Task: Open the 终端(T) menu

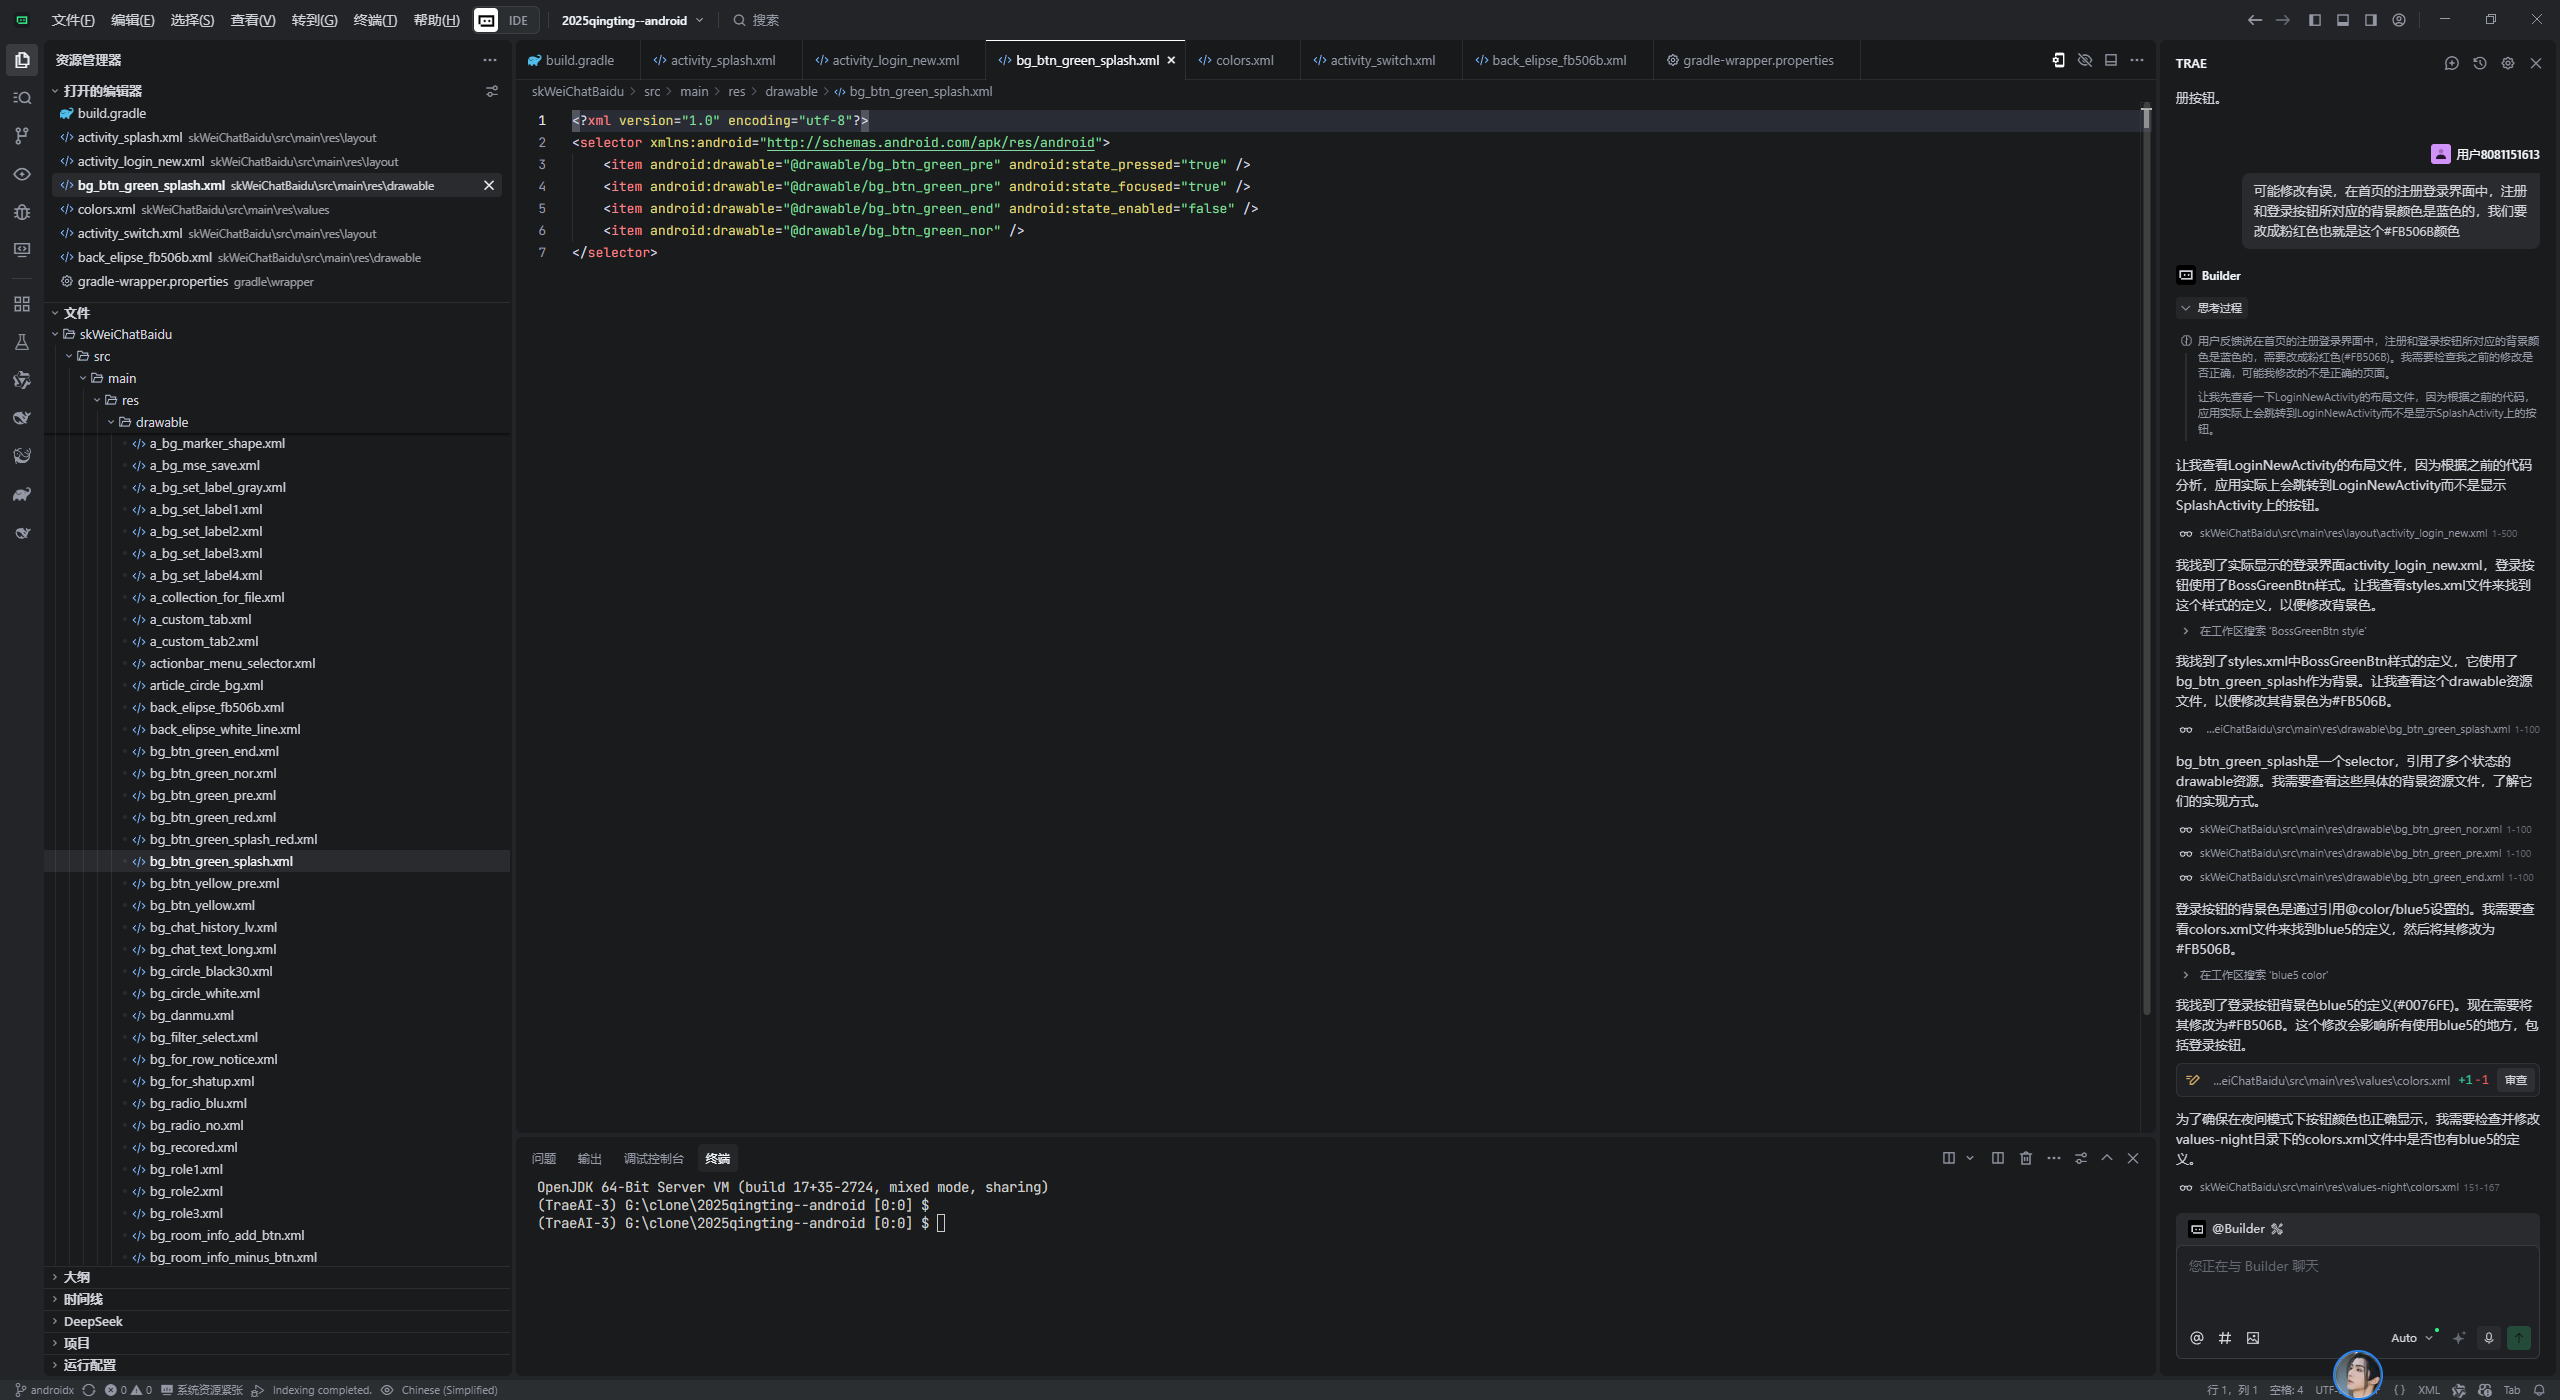Action: coord(375,20)
